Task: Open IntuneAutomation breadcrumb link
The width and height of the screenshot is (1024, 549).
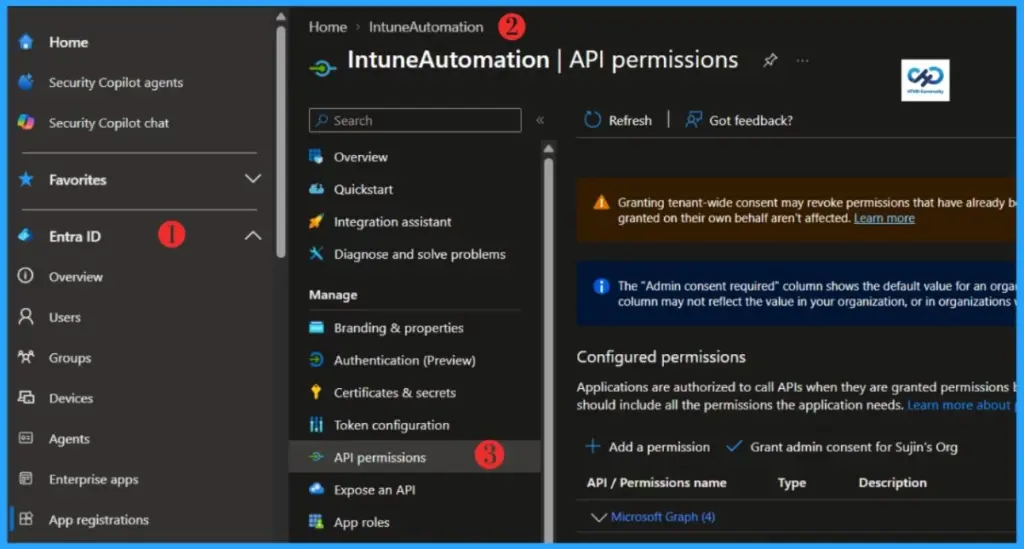Action: click(426, 27)
